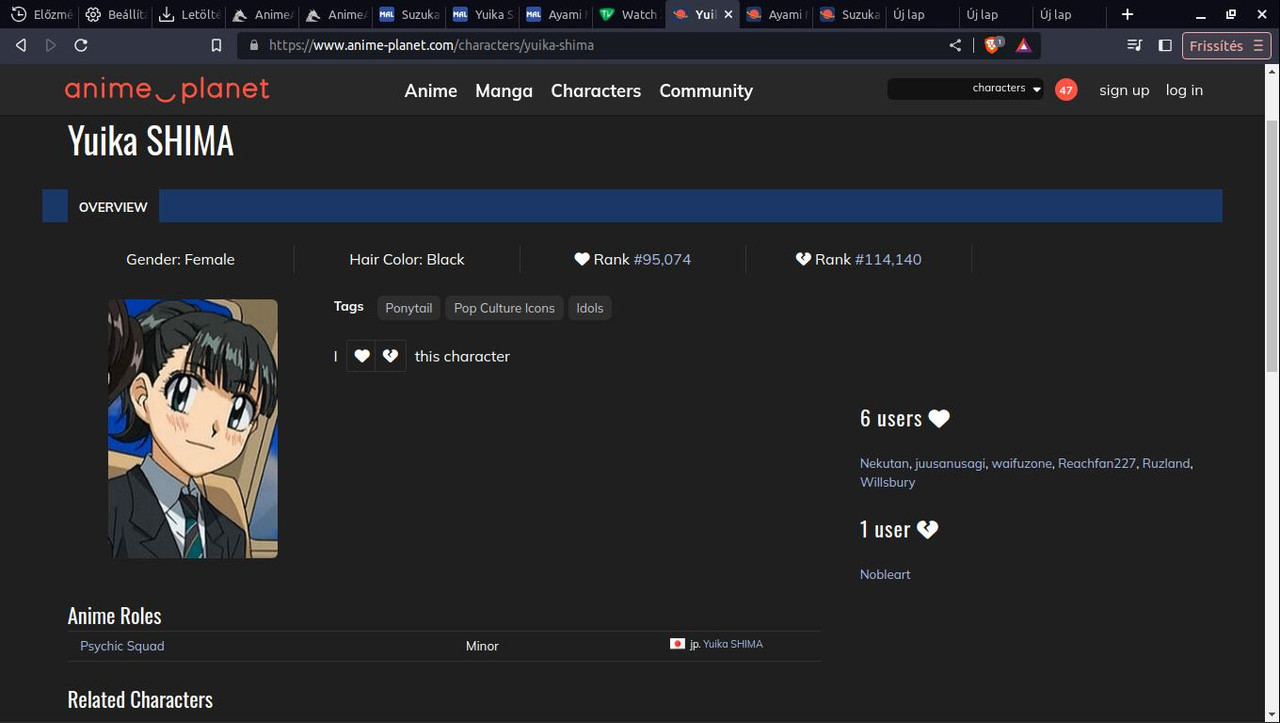The height and width of the screenshot is (723, 1280).
Task: Open the Psychic Squad anime link
Action: [122, 646]
